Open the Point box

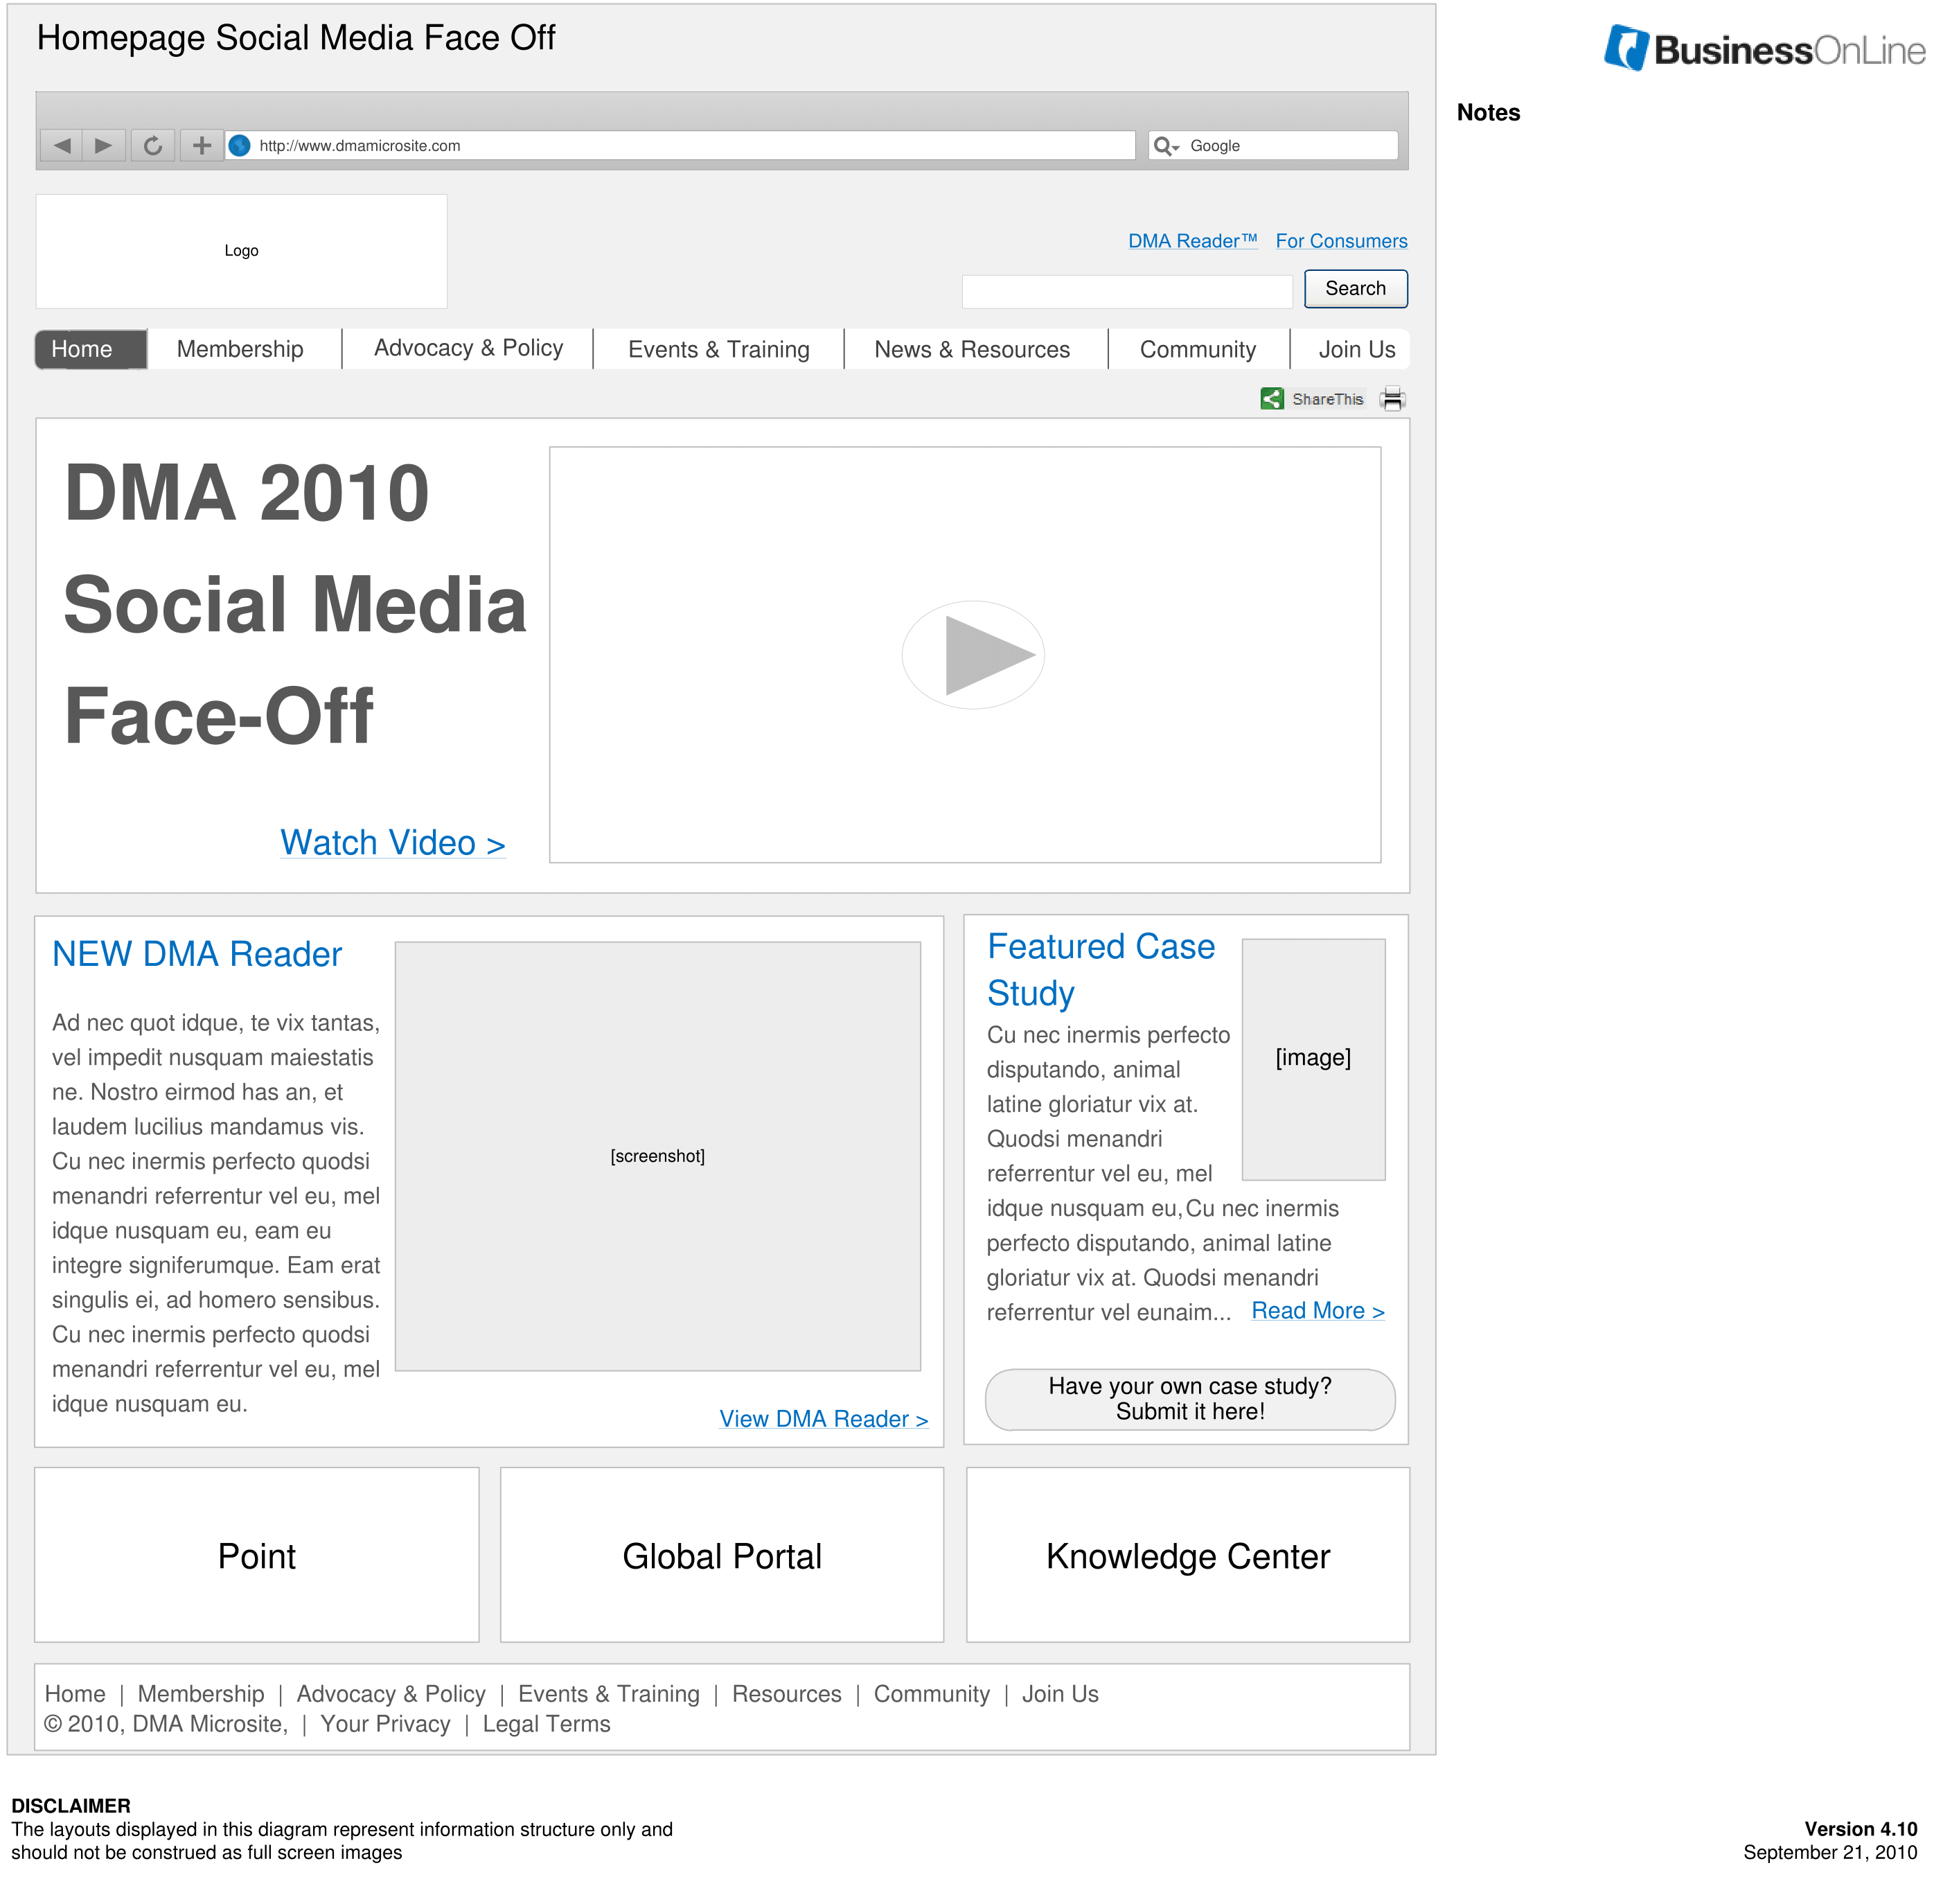tap(257, 1555)
